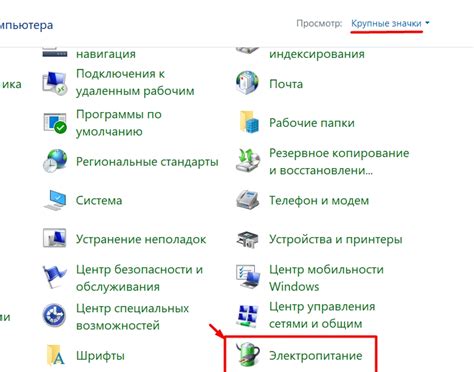Click the Troubleshooting icon
This screenshot has height=372, width=474.
54,238
